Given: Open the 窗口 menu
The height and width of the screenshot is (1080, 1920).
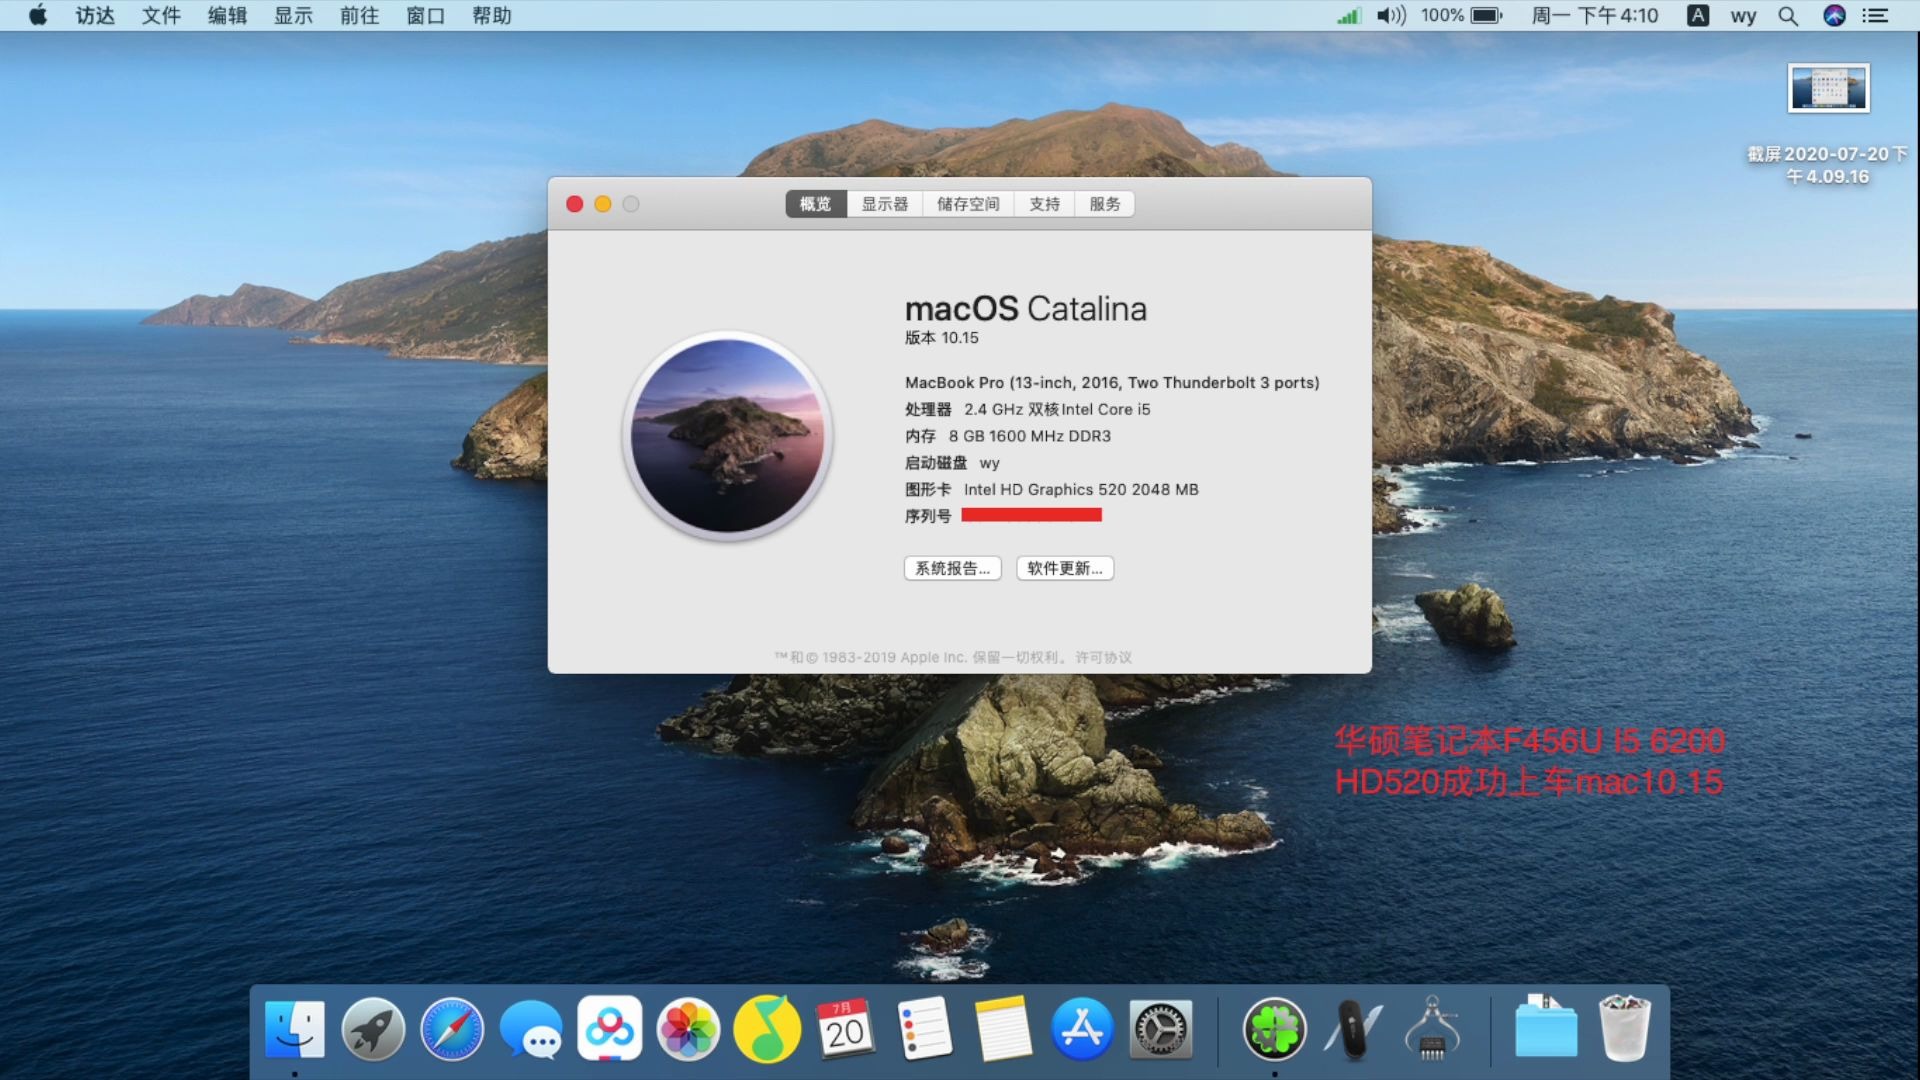Looking at the screenshot, I should [425, 15].
